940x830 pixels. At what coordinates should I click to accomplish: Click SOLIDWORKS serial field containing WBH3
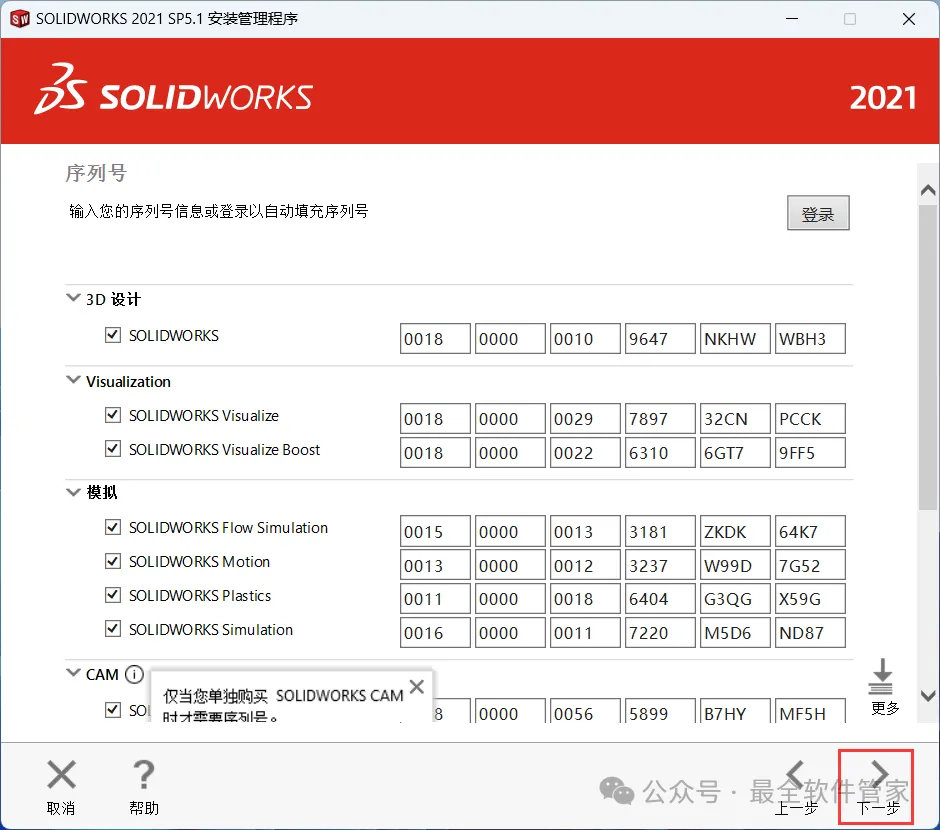coord(810,339)
